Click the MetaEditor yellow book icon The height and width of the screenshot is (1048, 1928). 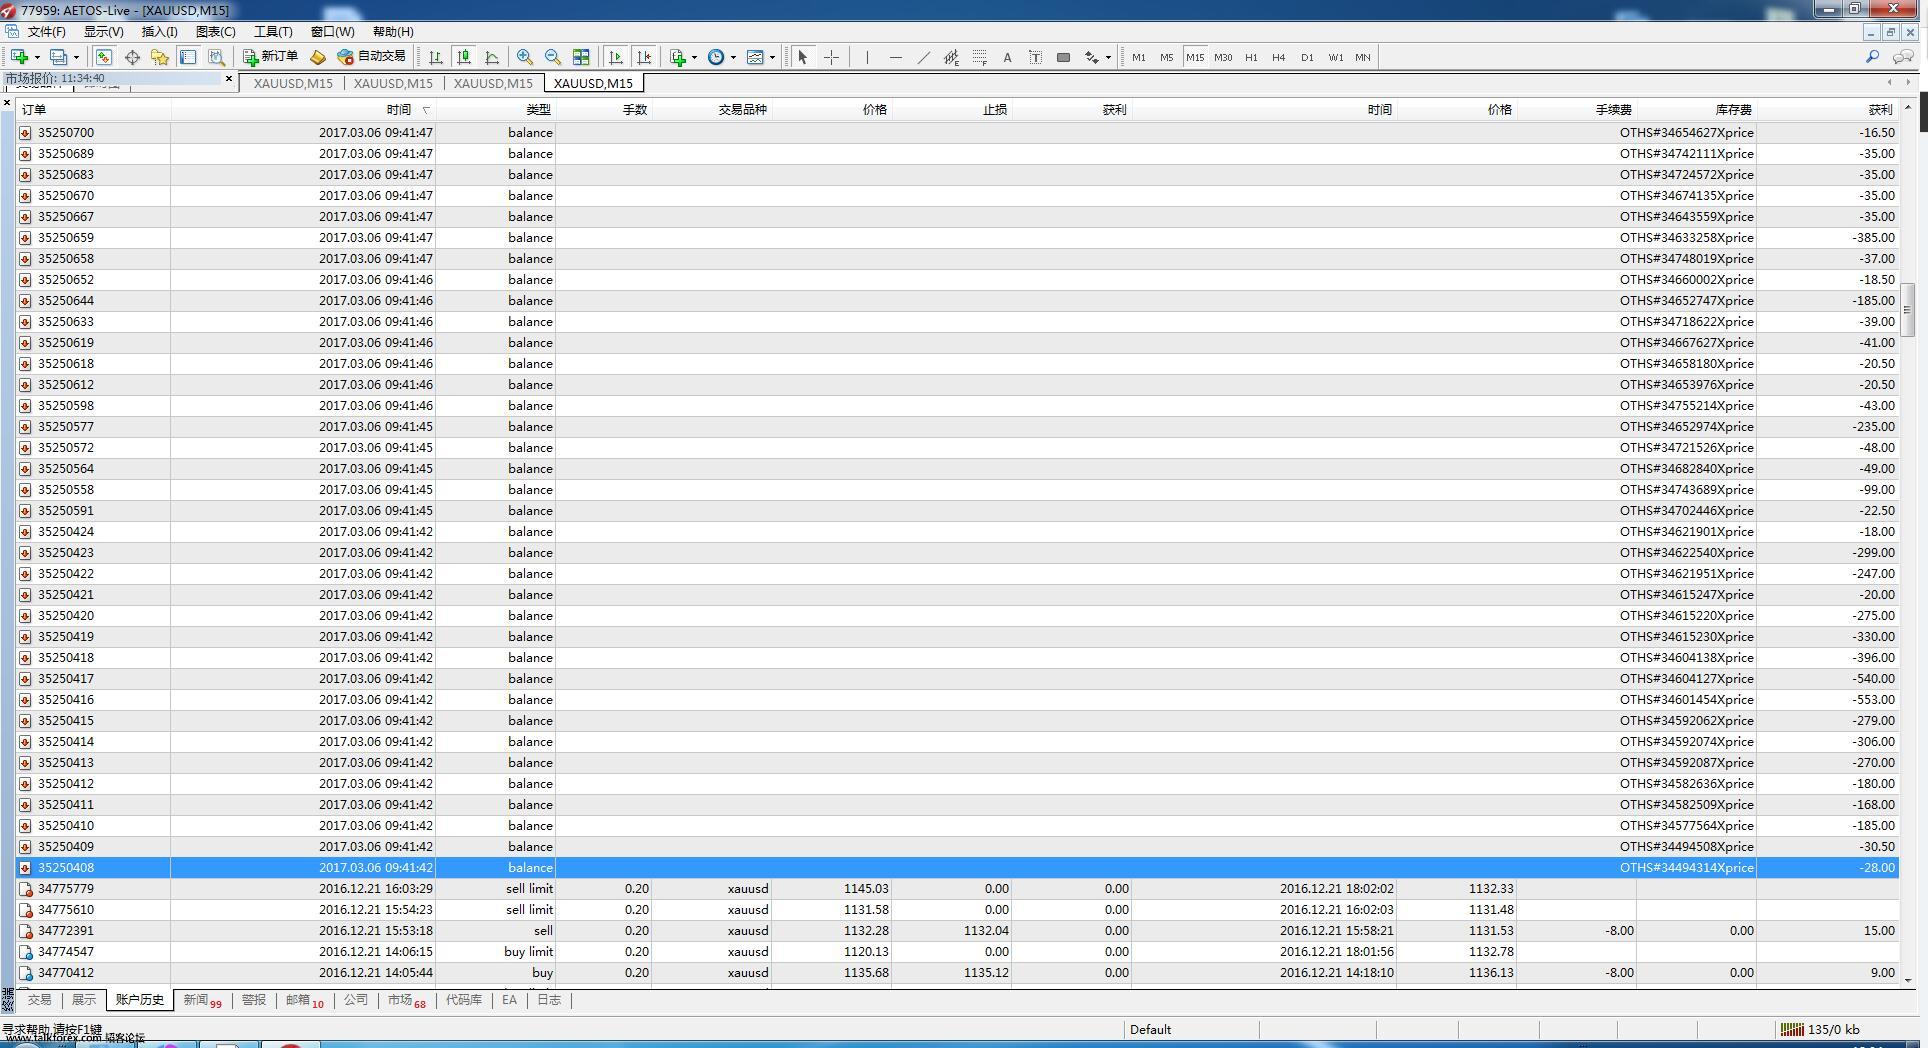pos(318,57)
